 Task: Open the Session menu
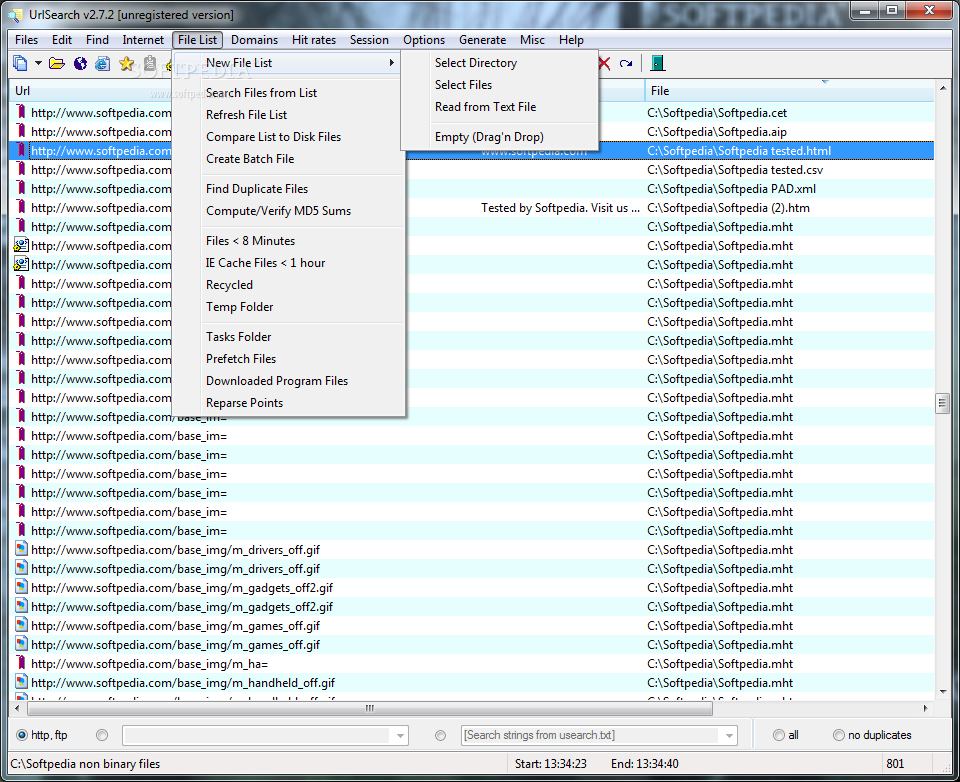point(369,40)
